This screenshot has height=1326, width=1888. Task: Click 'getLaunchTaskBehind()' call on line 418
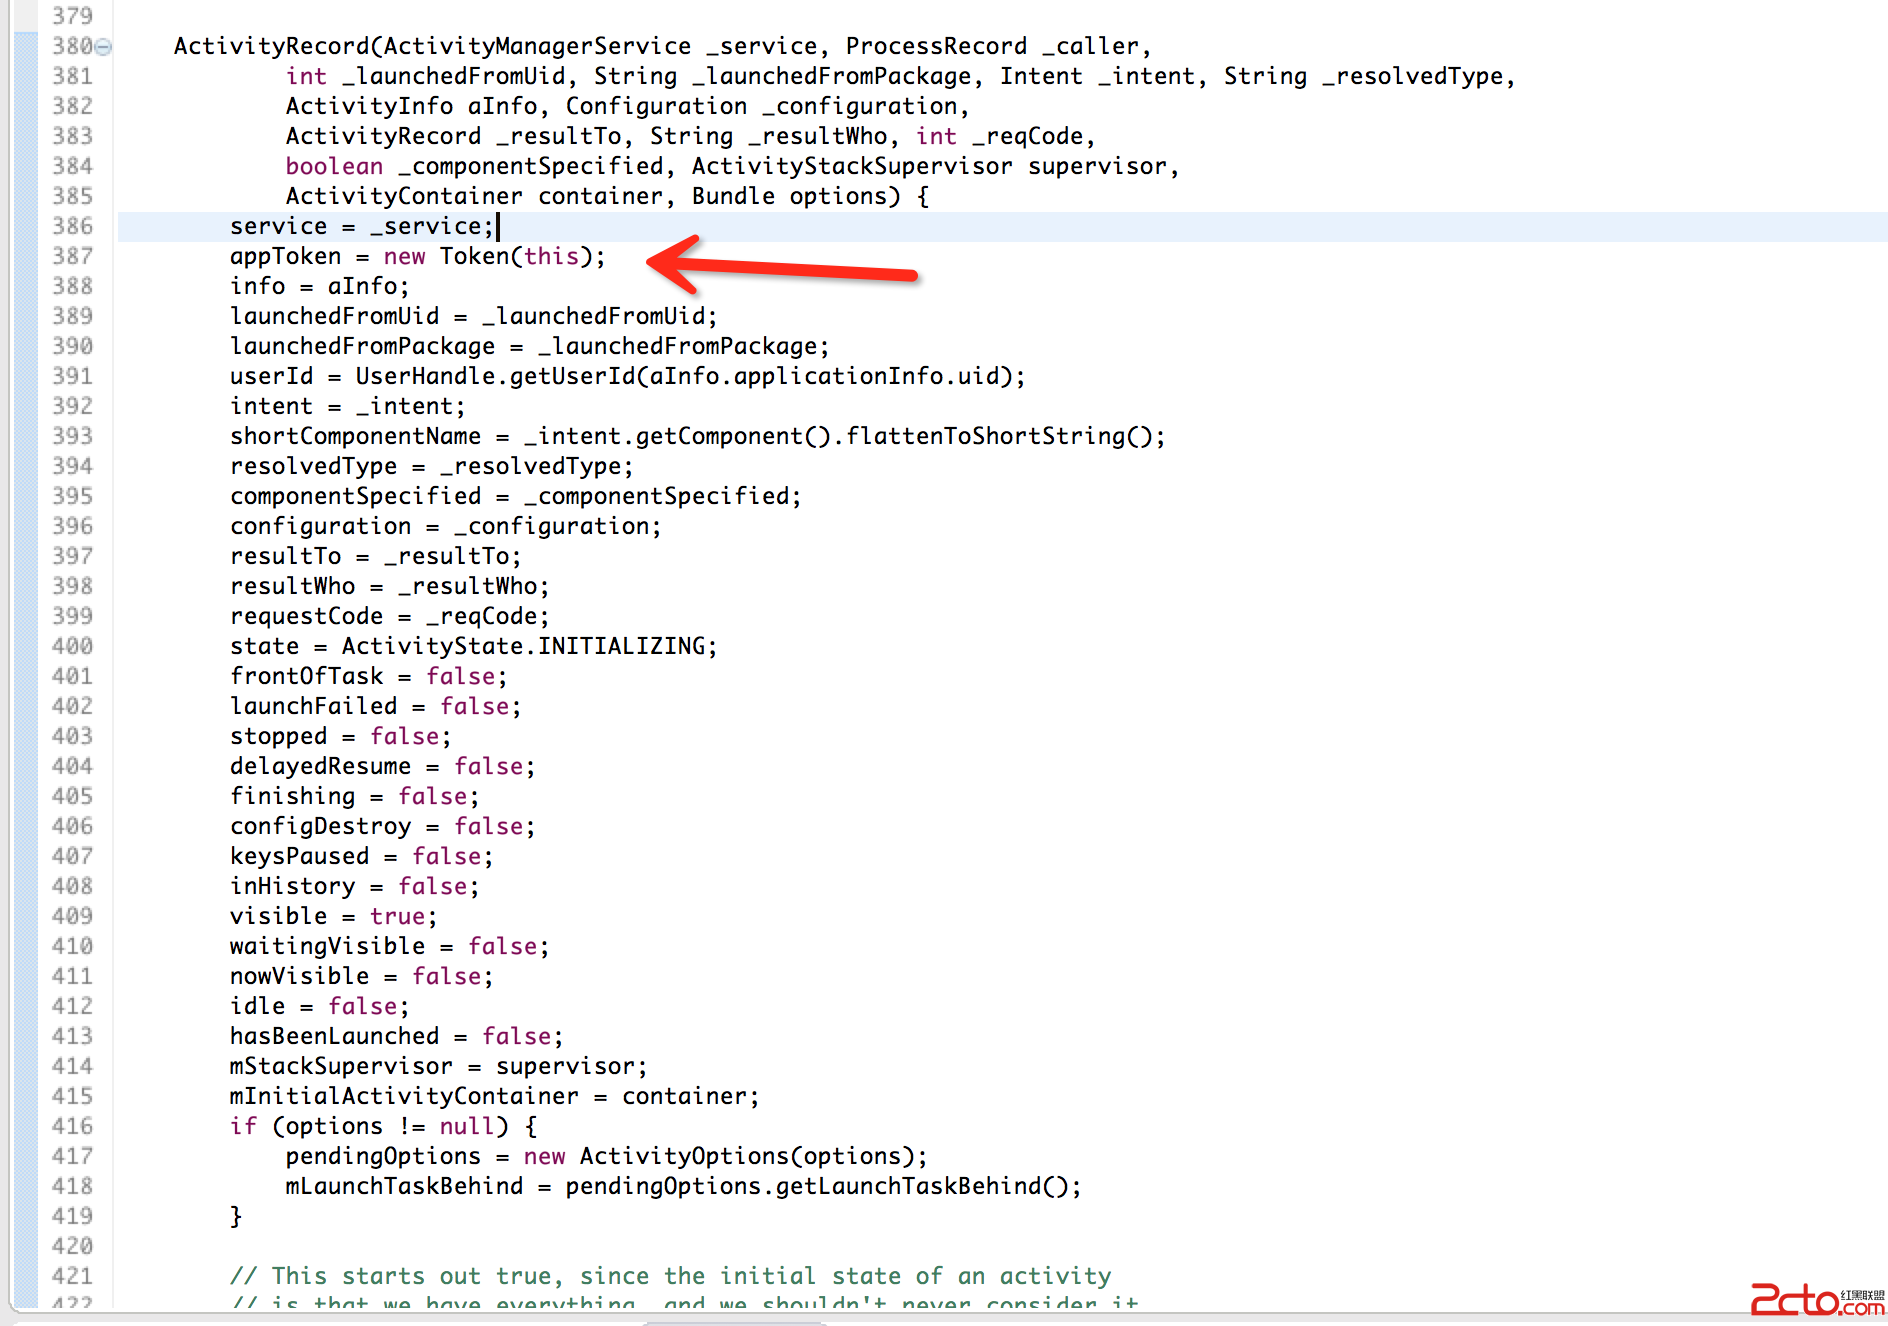click(x=922, y=1186)
